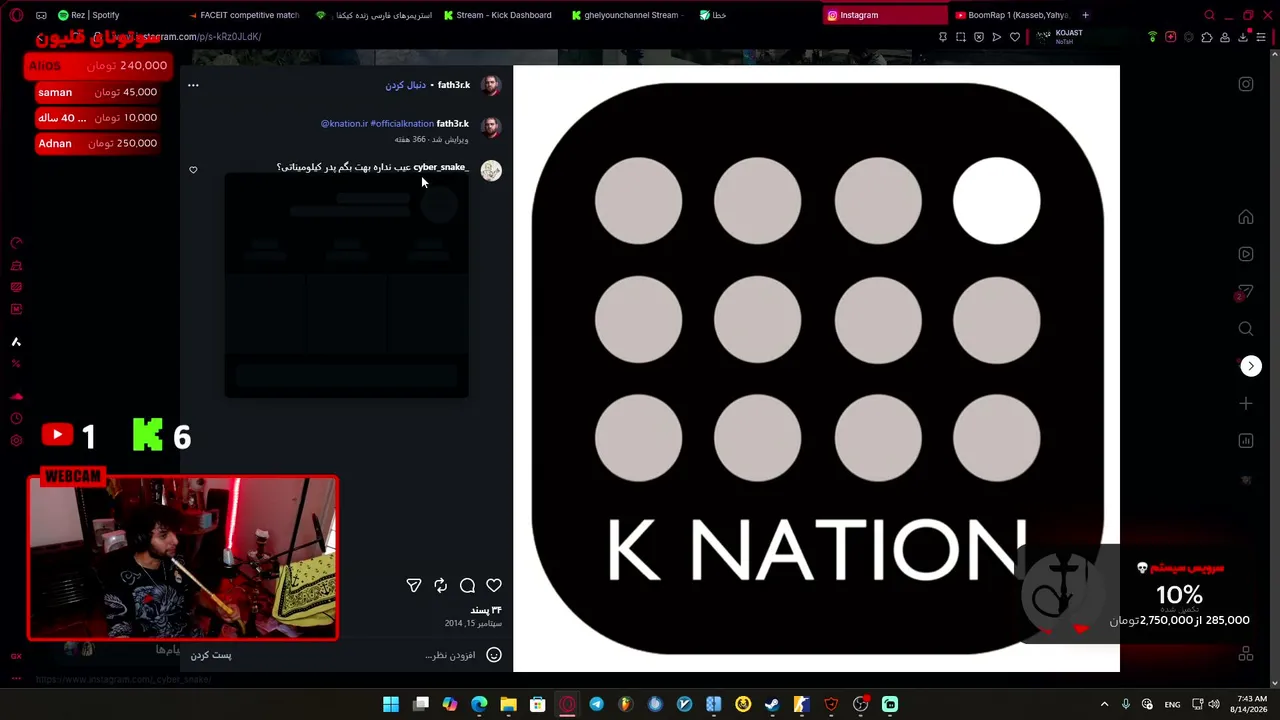Switch the ENG input language indicator
Viewport: 1280px width, 720px height.
coord(1172,704)
